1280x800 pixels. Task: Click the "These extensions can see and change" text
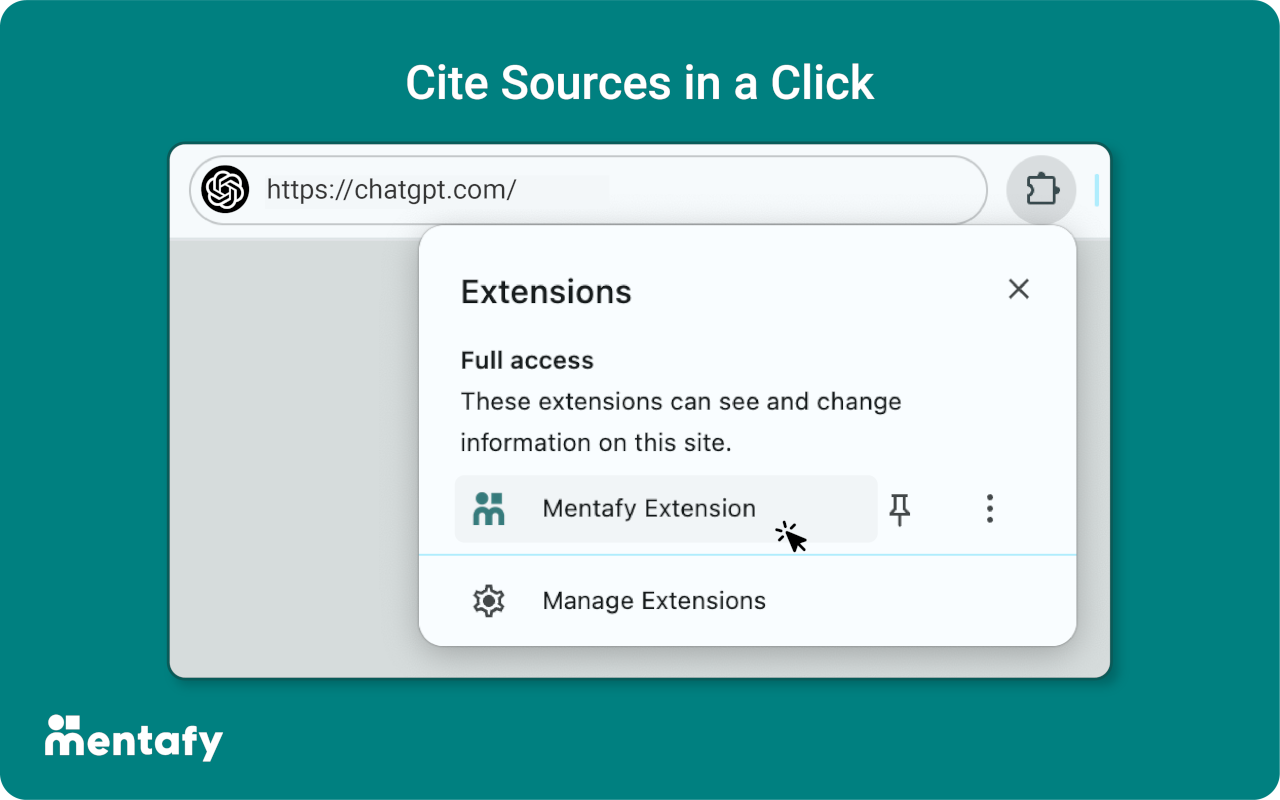pyautogui.click(x=681, y=402)
